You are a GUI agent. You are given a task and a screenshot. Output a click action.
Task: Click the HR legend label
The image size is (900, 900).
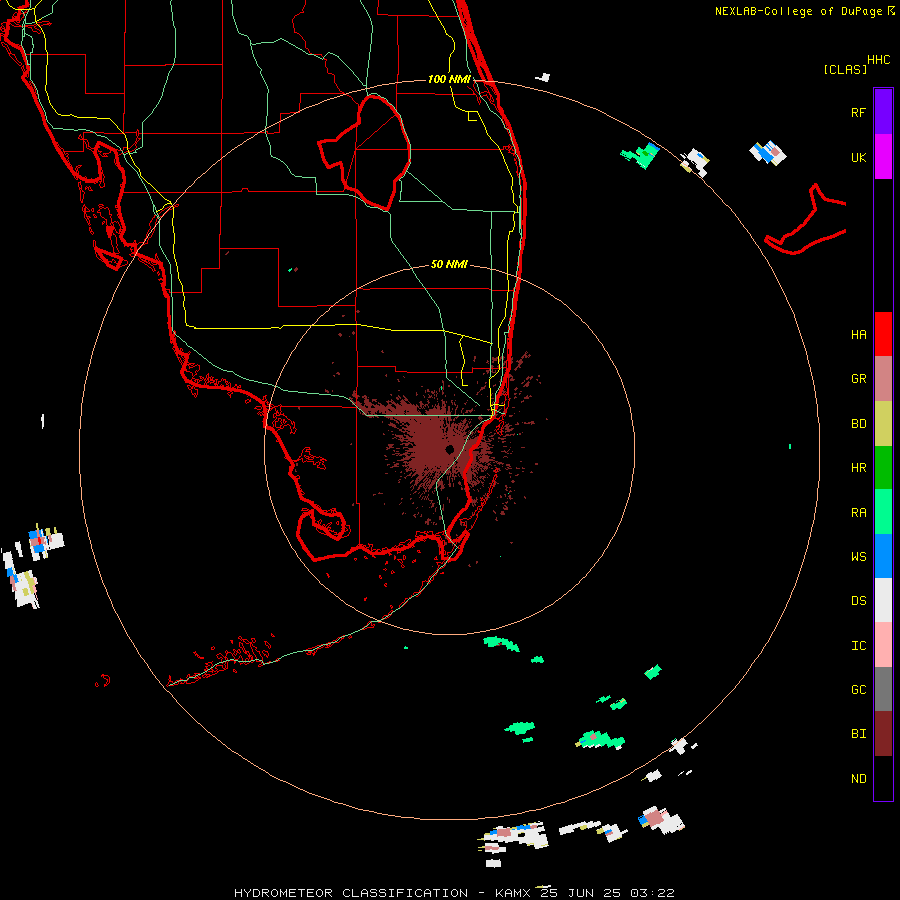click(x=858, y=468)
